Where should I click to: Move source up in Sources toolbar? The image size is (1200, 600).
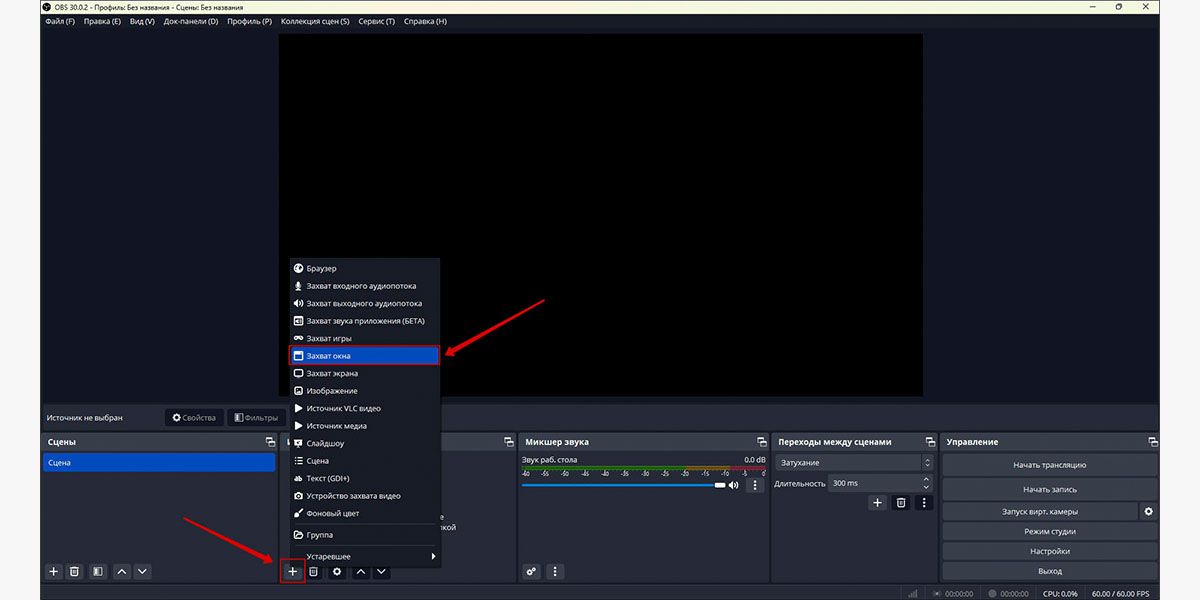point(361,571)
